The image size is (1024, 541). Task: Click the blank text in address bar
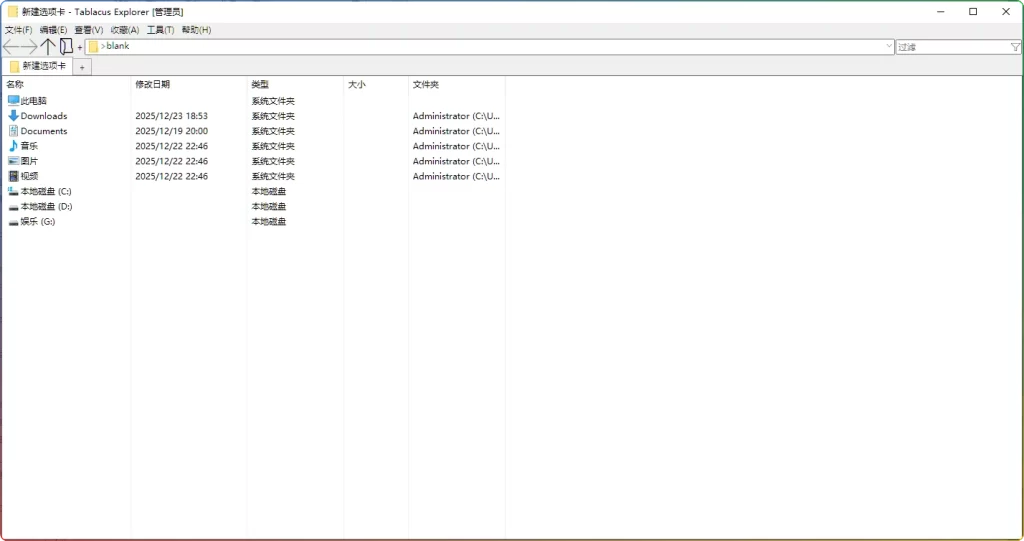pos(118,46)
